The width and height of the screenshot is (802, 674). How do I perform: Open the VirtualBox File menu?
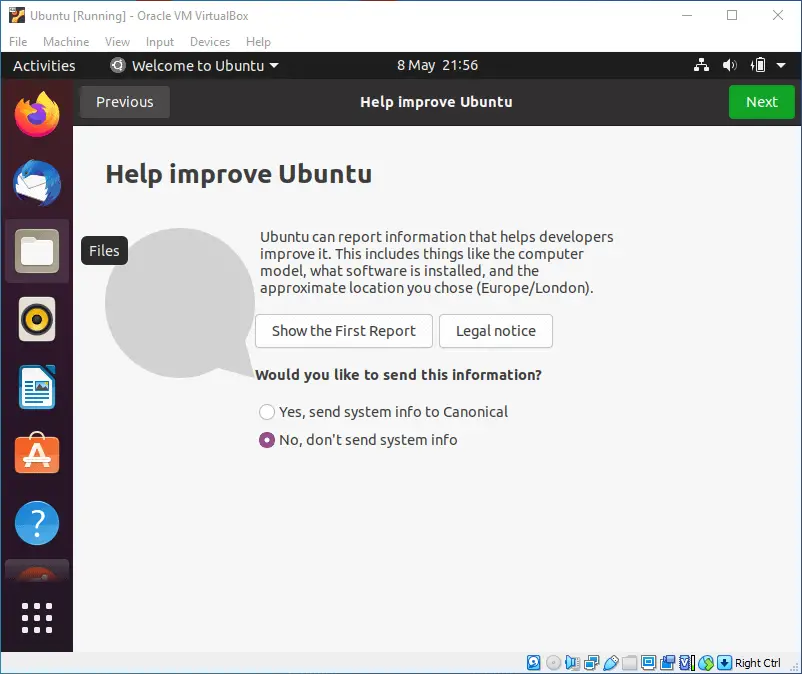[x=18, y=41]
